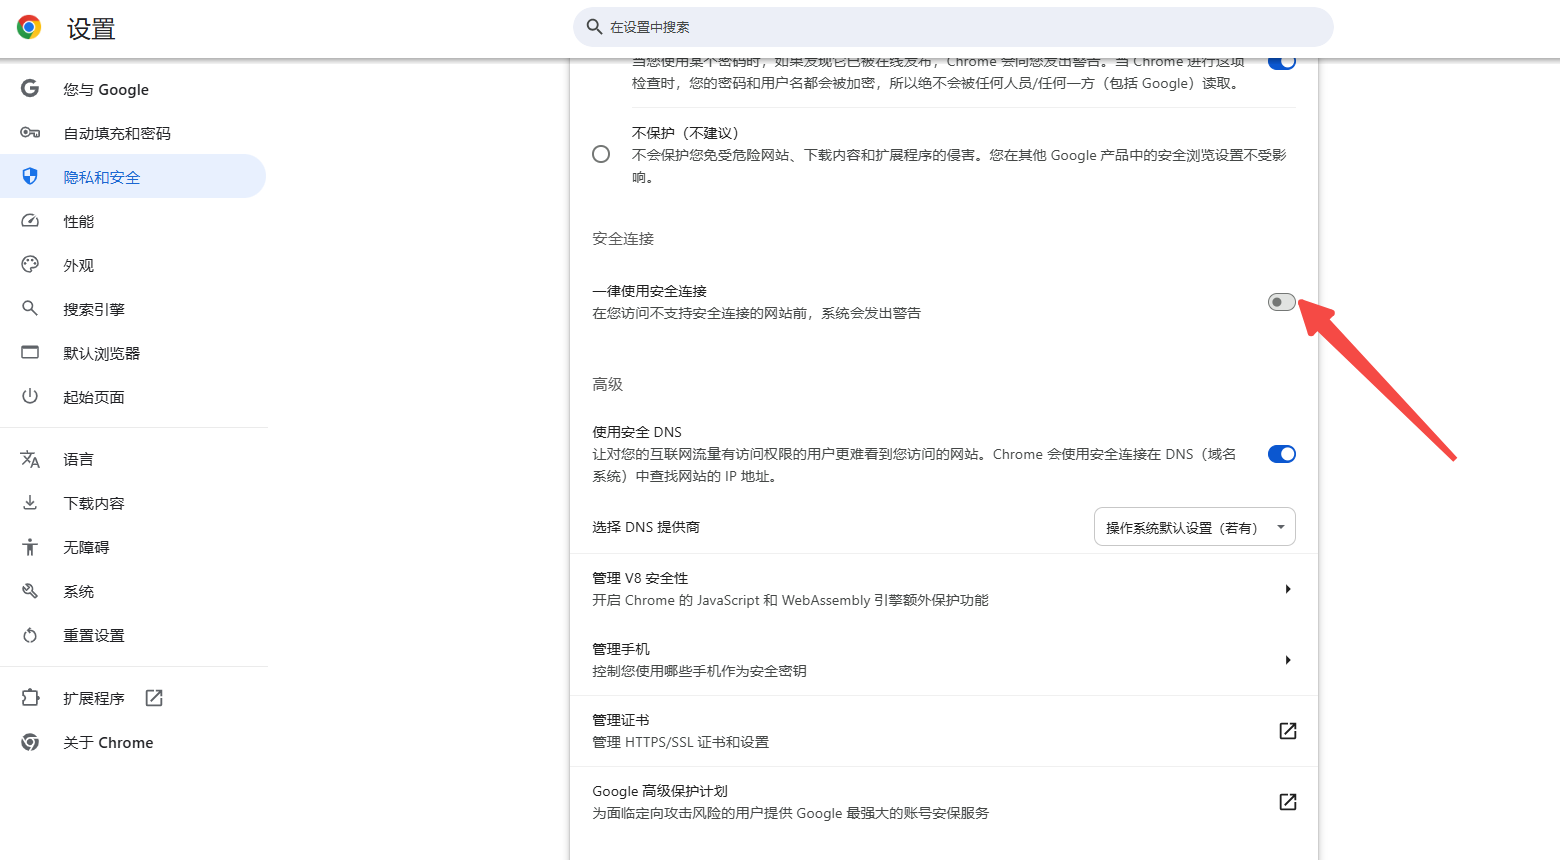Open 语言 settings

(x=133, y=459)
